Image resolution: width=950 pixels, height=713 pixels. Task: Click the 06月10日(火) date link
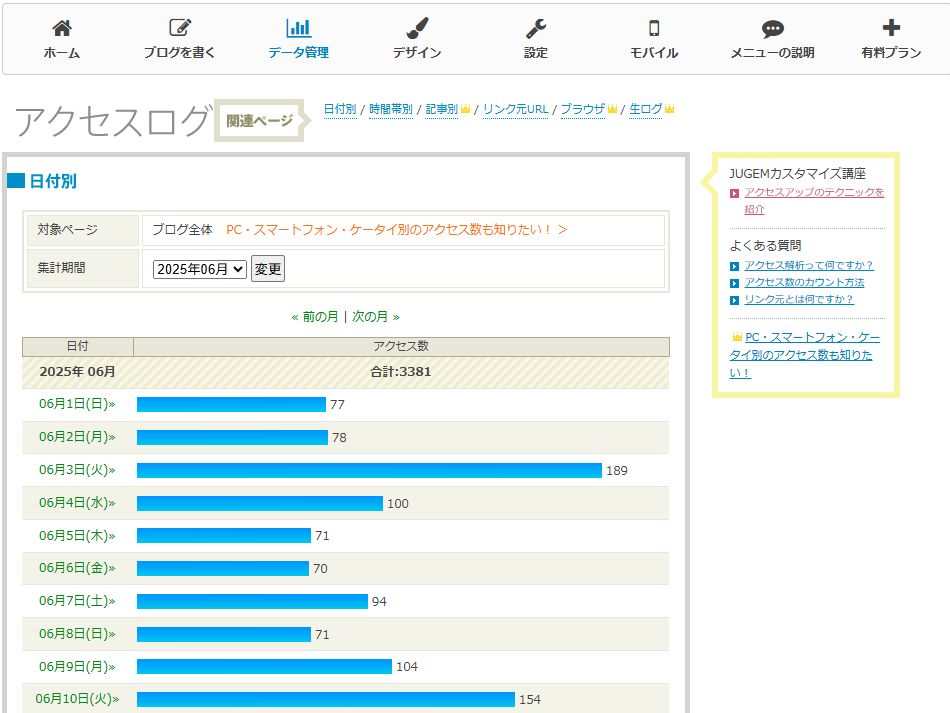(x=77, y=699)
